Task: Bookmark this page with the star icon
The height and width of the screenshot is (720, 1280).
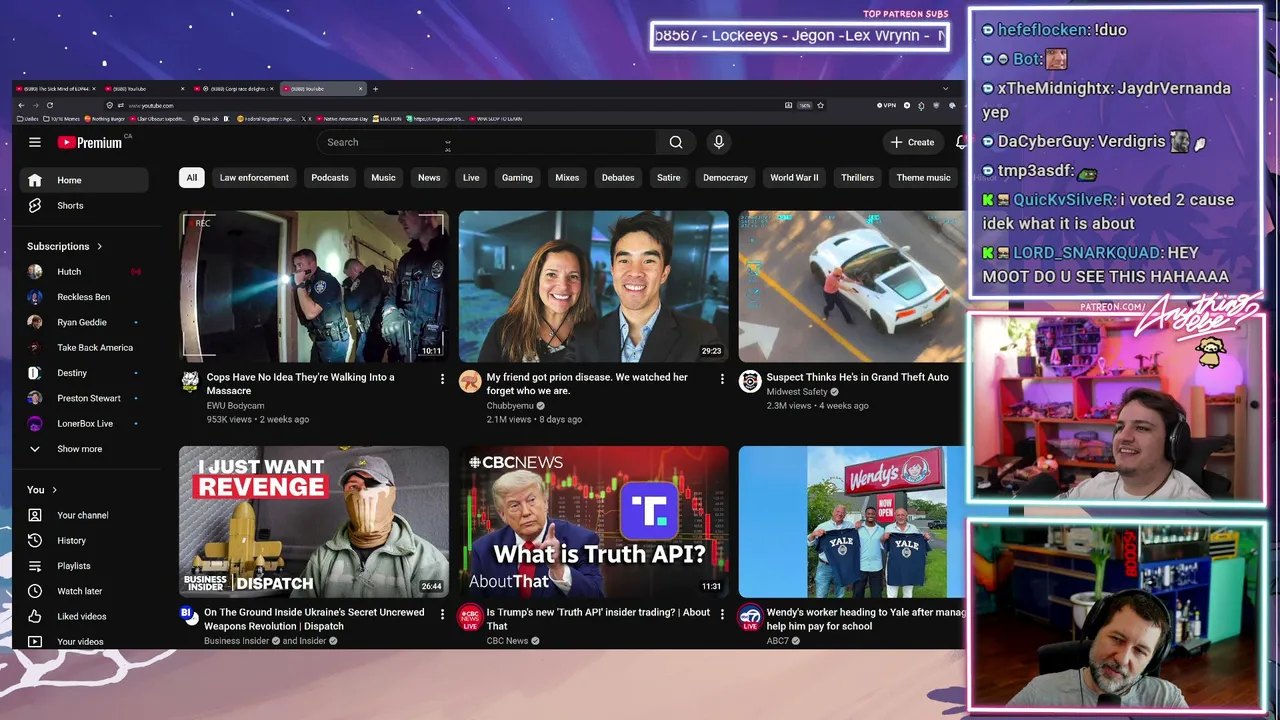Action: click(x=821, y=105)
